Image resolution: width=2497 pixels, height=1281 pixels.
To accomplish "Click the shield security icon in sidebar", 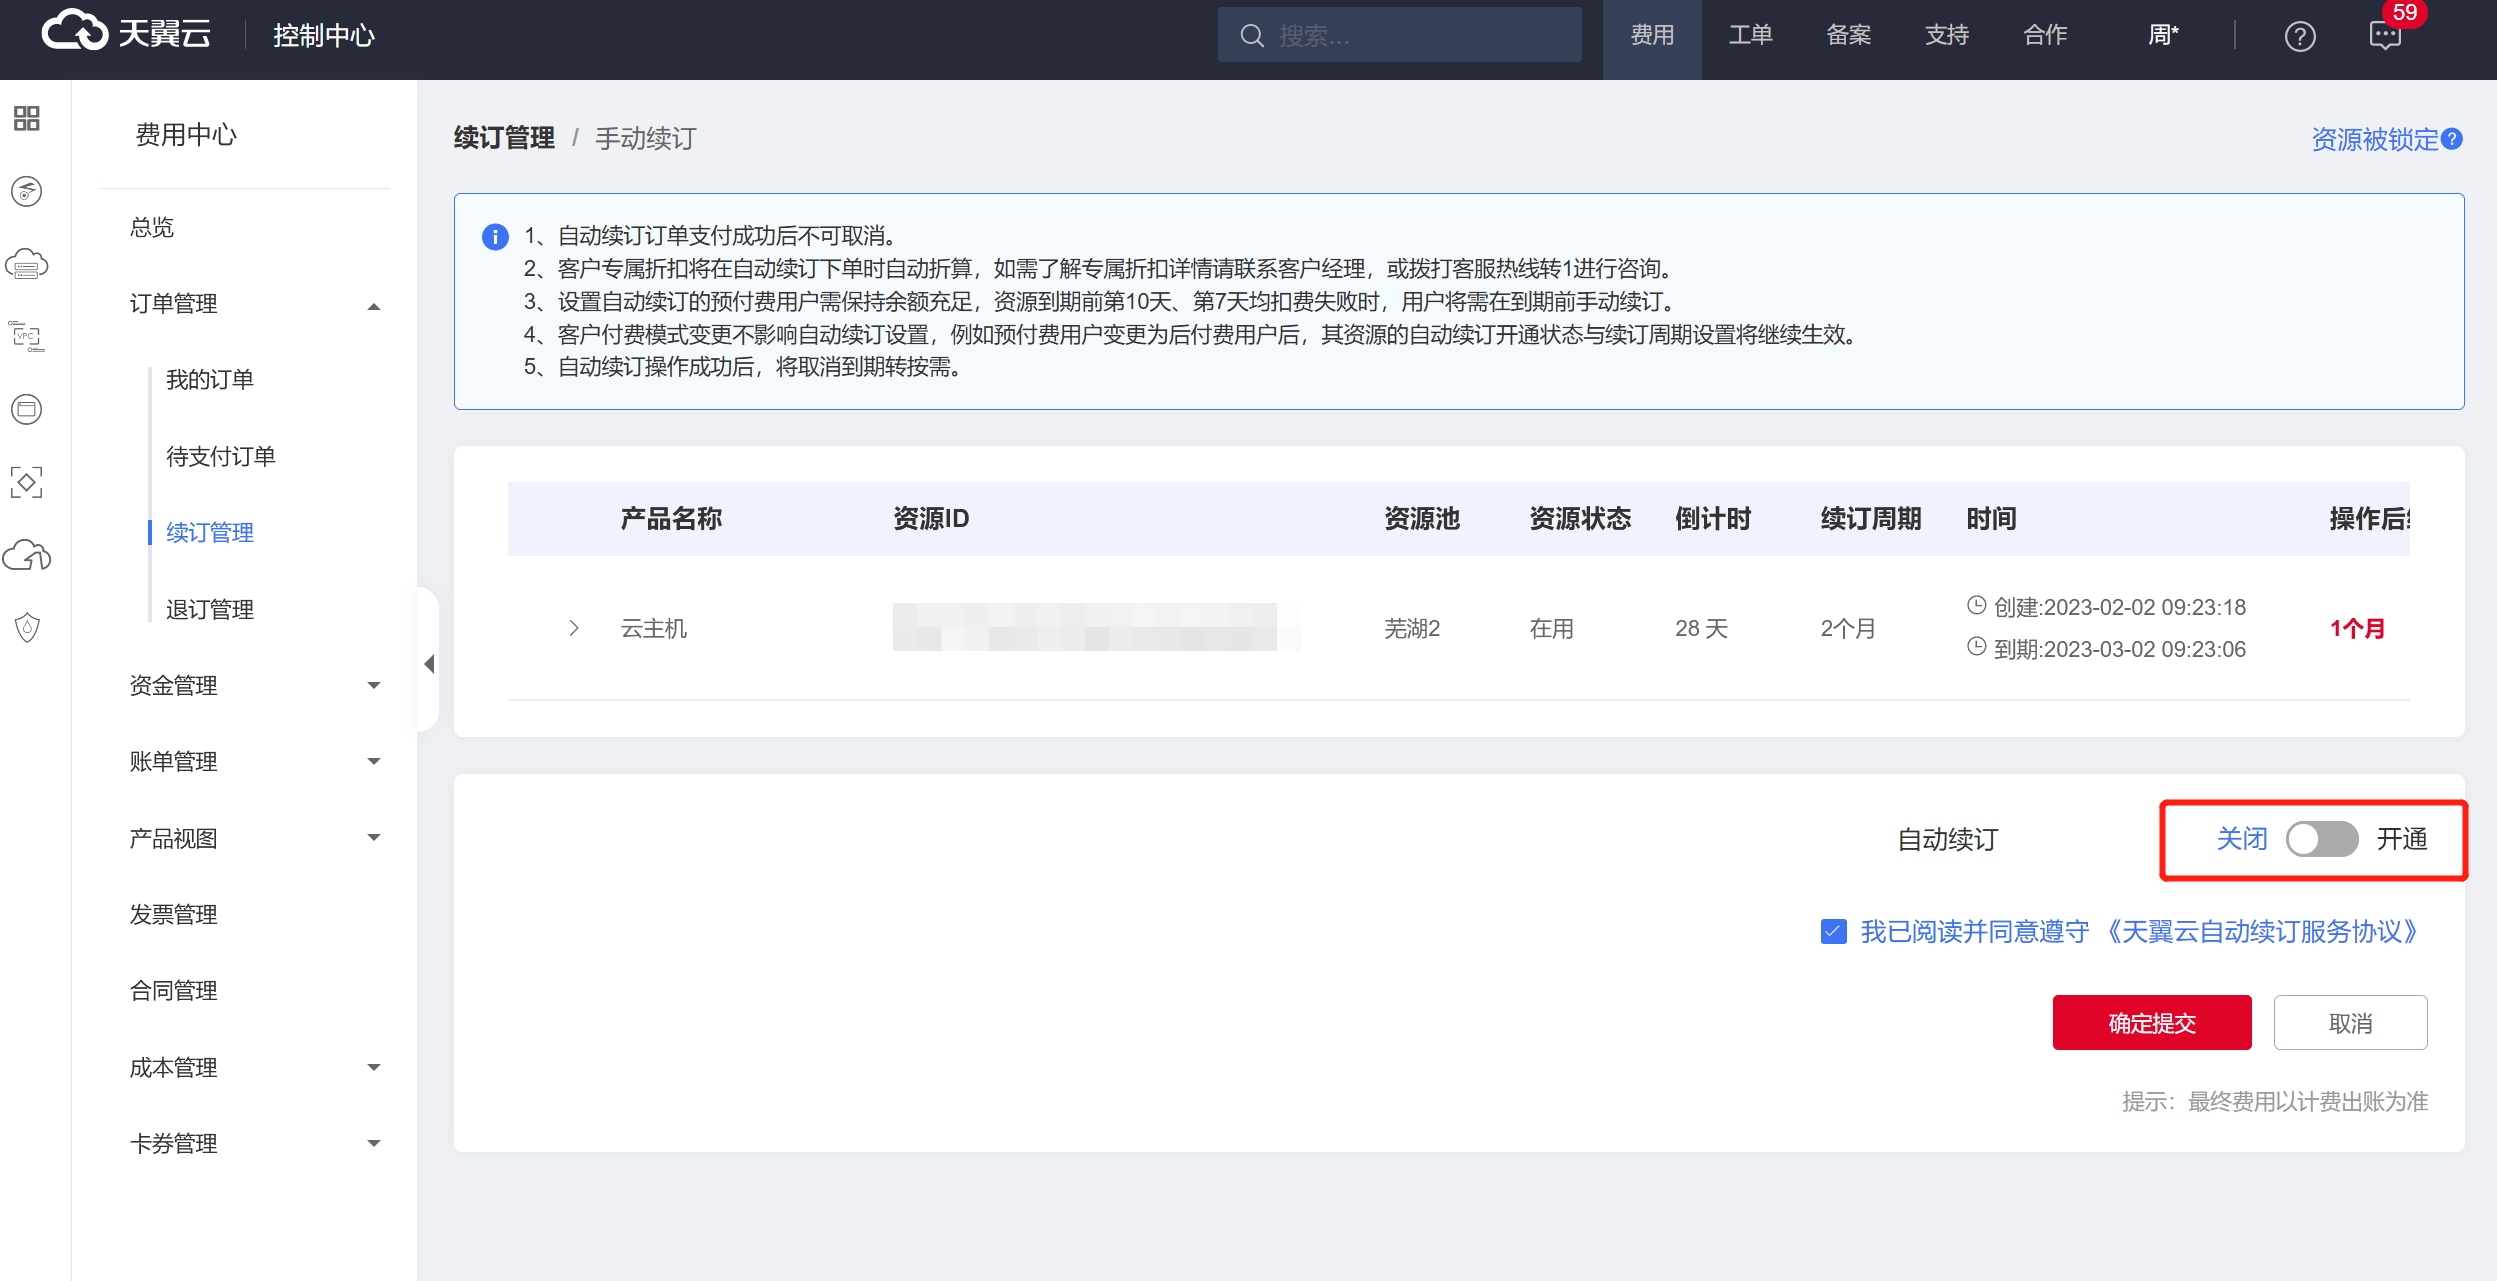I will (x=27, y=628).
